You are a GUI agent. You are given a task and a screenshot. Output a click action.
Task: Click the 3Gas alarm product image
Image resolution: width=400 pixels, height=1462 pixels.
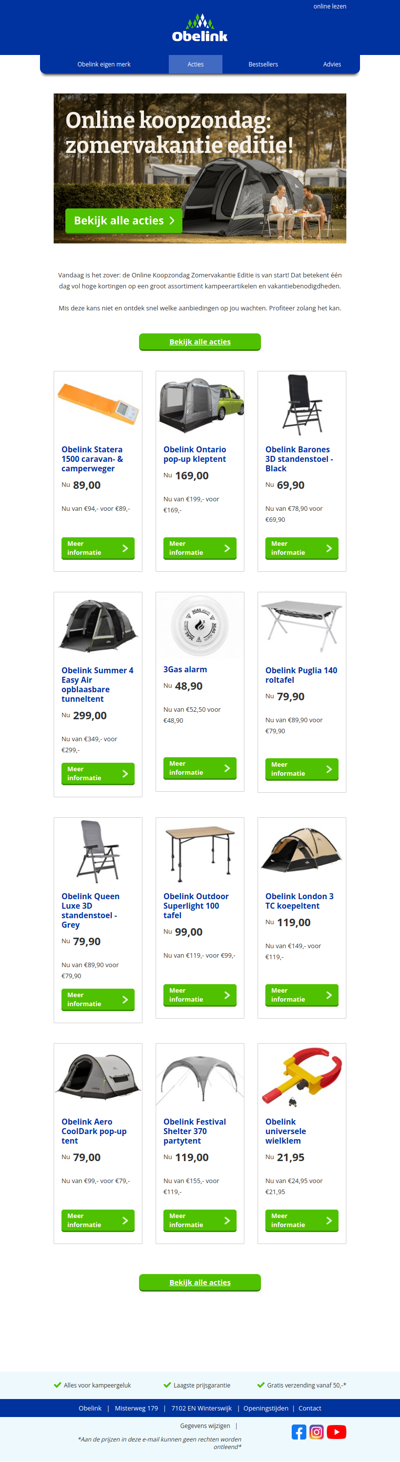tap(200, 624)
